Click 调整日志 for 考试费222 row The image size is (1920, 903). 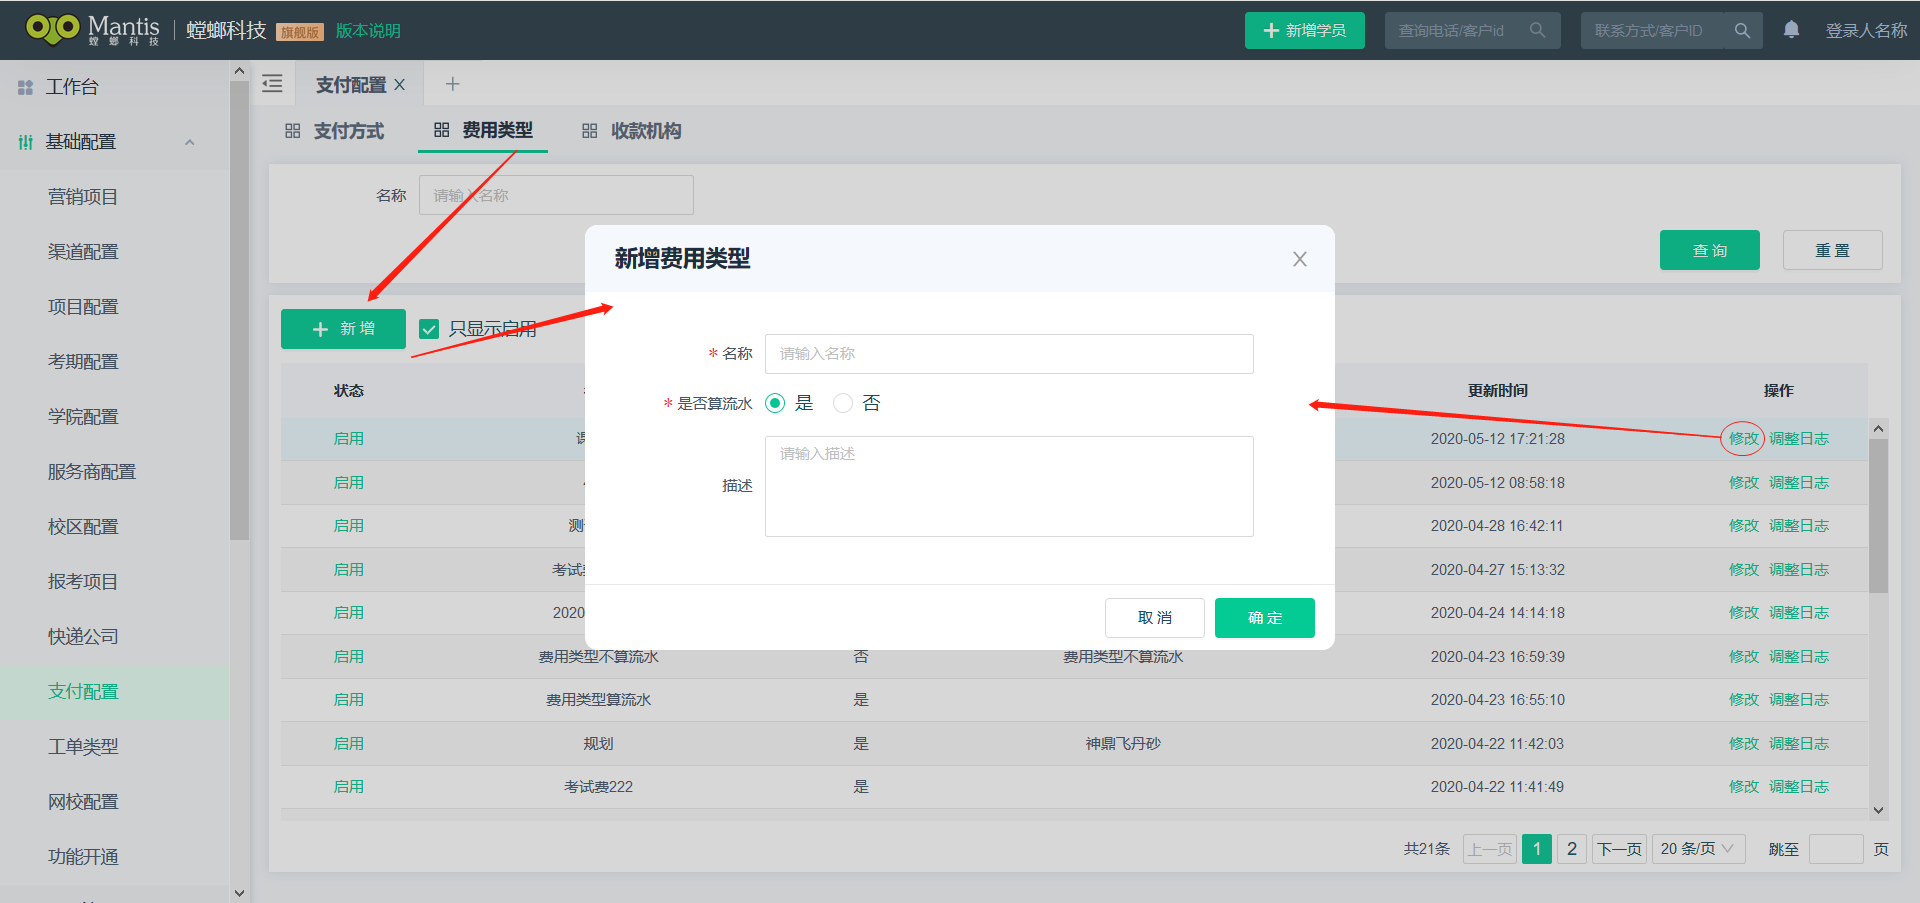pyautogui.click(x=1798, y=787)
